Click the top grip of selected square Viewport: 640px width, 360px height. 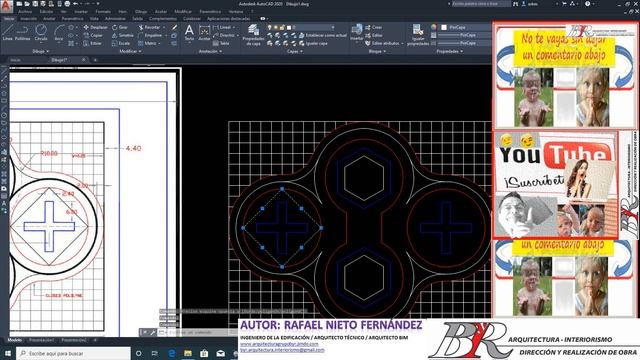(282, 189)
